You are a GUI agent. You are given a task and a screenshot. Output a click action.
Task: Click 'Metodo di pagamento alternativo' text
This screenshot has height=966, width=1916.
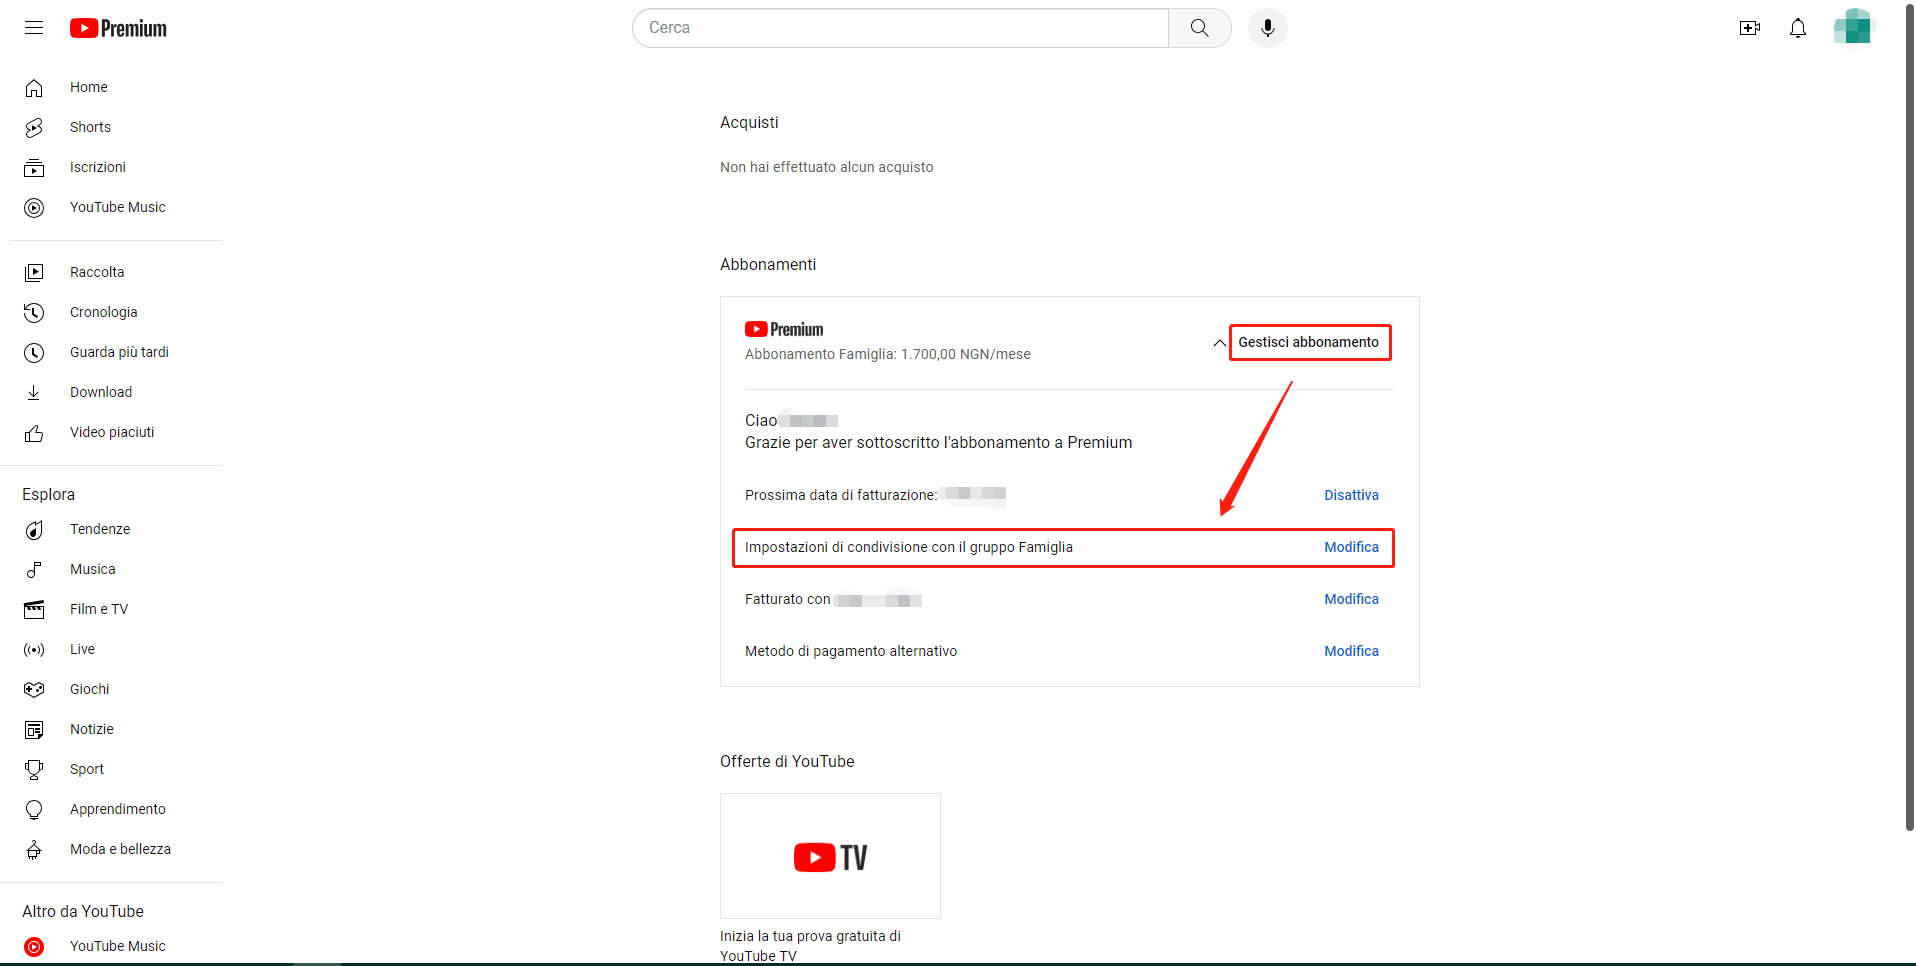point(851,651)
